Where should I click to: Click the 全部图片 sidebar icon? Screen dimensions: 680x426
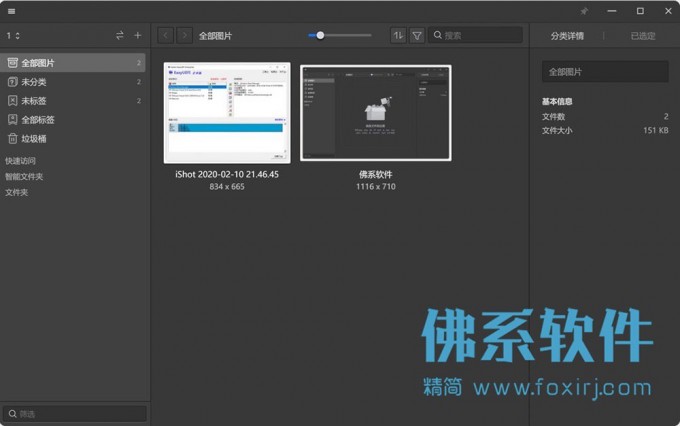pos(13,63)
